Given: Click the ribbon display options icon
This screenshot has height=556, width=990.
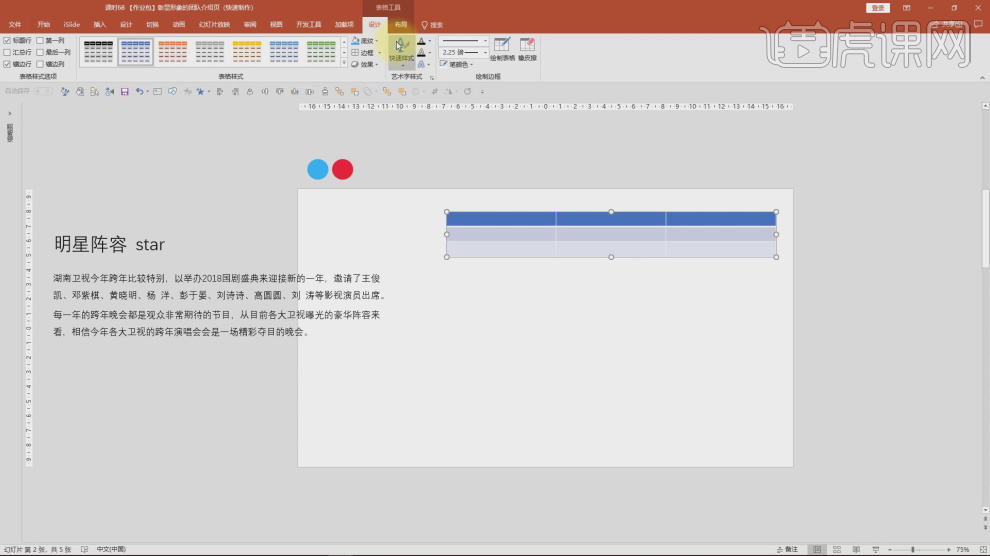Looking at the screenshot, I should pos(906,8).
